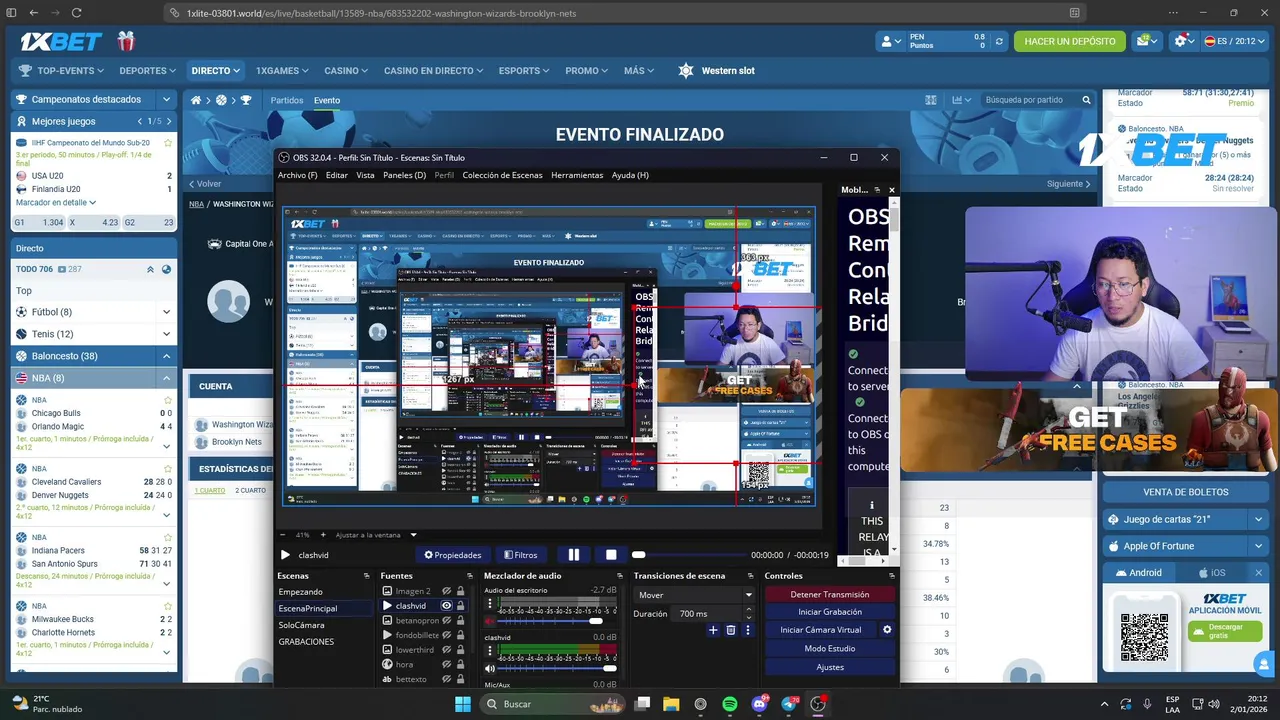Show the fondobillete source
The height and width of the screenshot is (720, 1280).
(447, 635)
